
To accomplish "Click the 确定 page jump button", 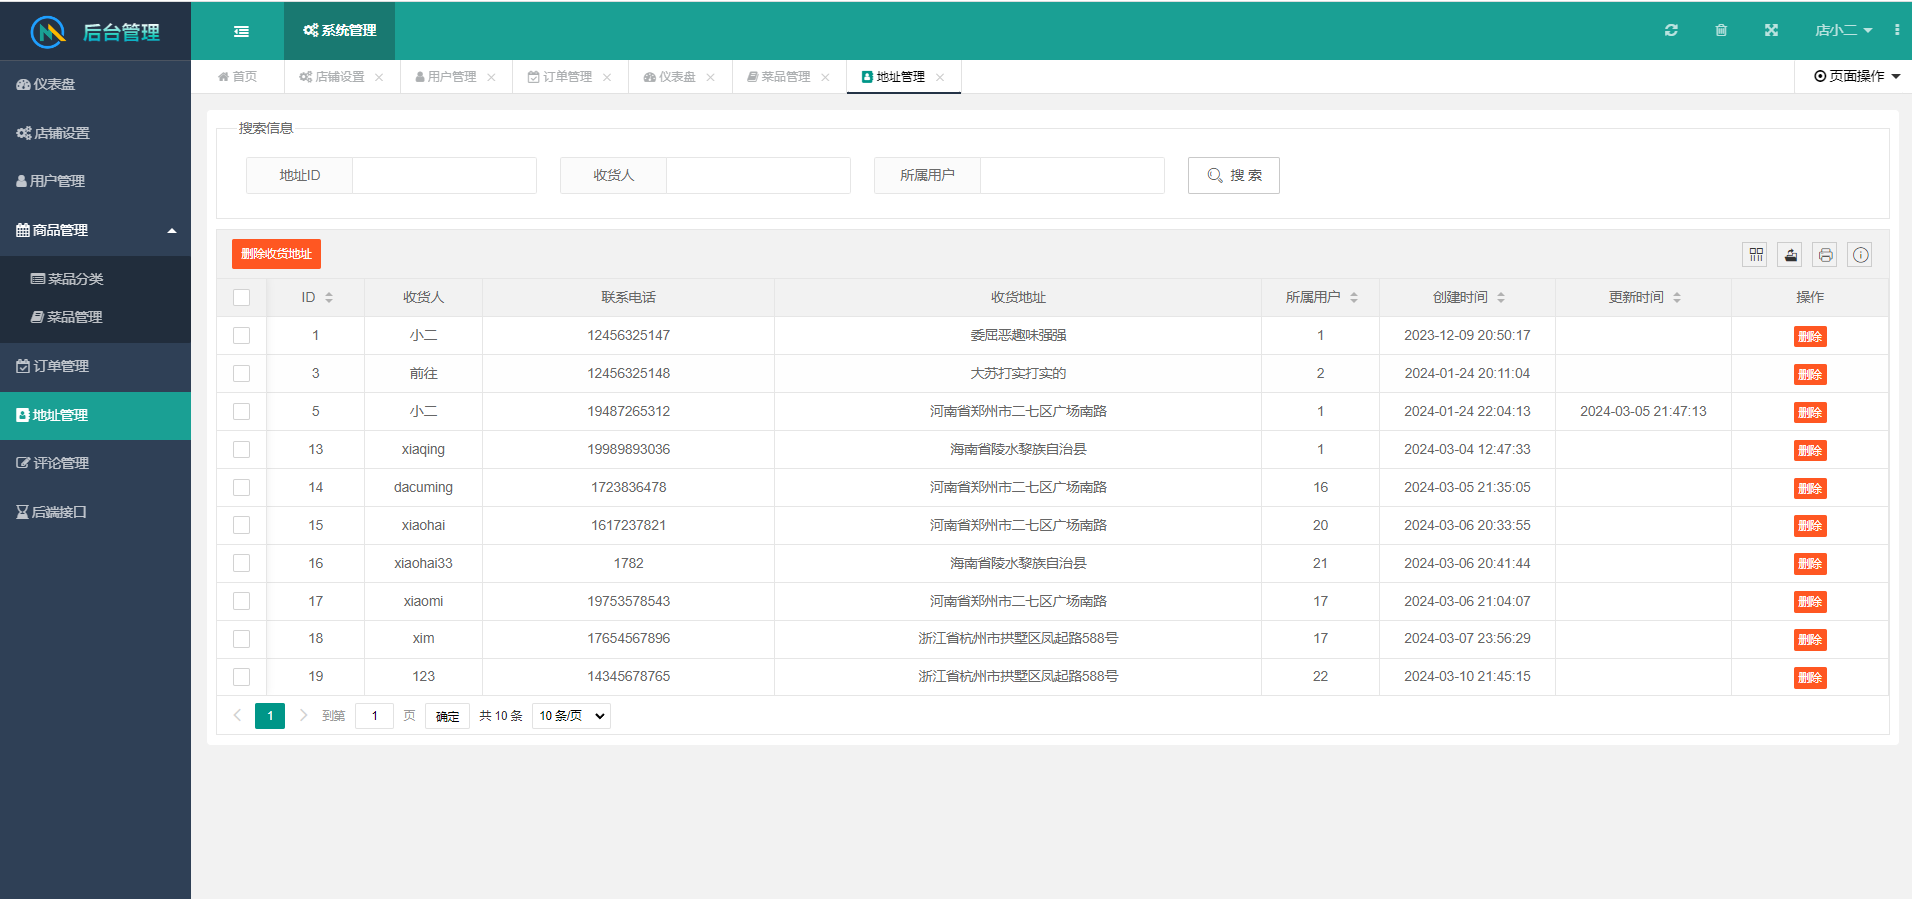I will [x=447, y=716].
